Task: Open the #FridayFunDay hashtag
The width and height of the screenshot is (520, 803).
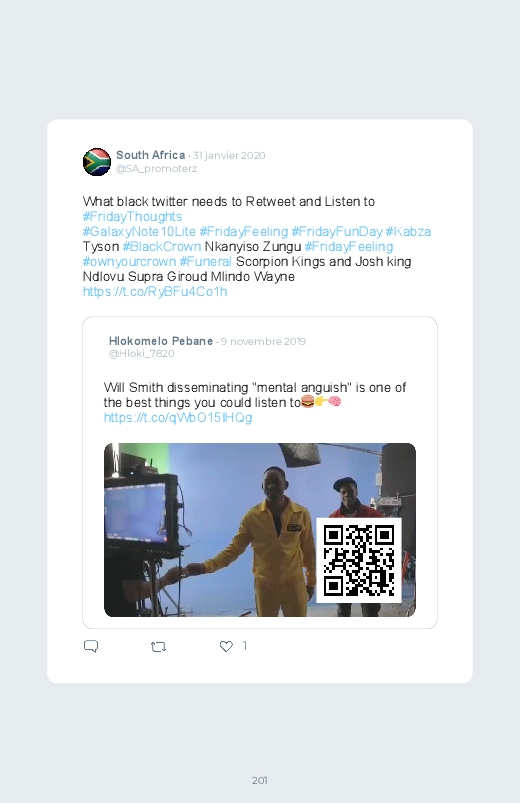Action: click(337, 231)
